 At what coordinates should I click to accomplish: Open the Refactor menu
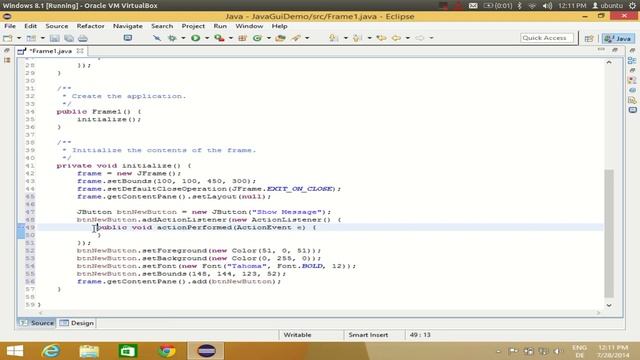click(x=91, y=26)
